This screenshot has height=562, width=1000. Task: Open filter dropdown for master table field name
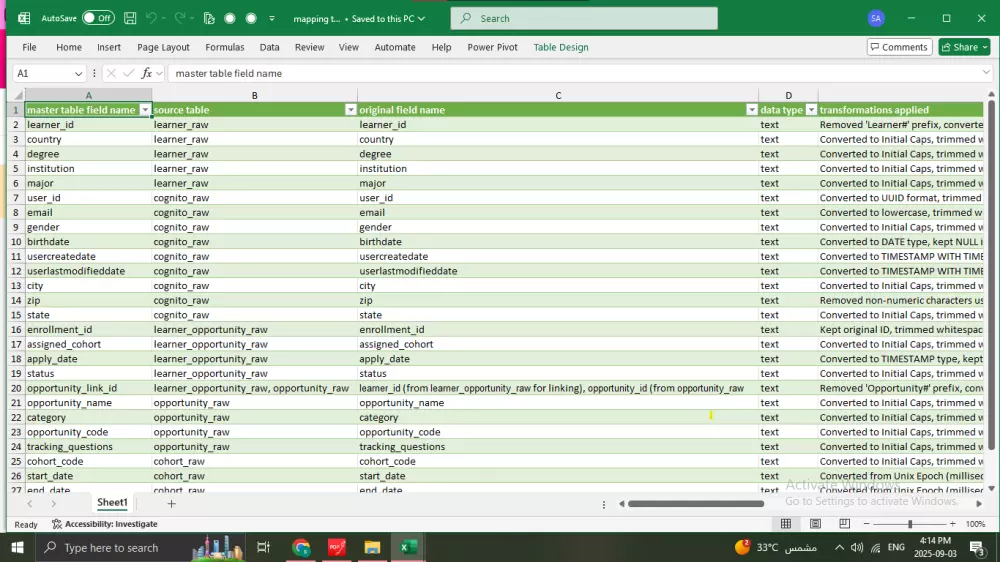click(x=145, y=110)
